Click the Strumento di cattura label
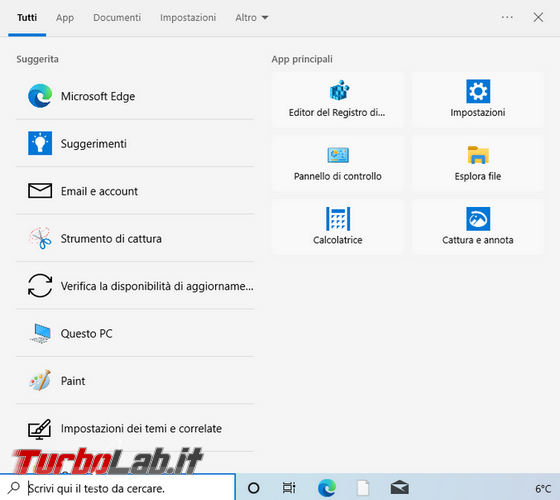 tap(111, 239)
